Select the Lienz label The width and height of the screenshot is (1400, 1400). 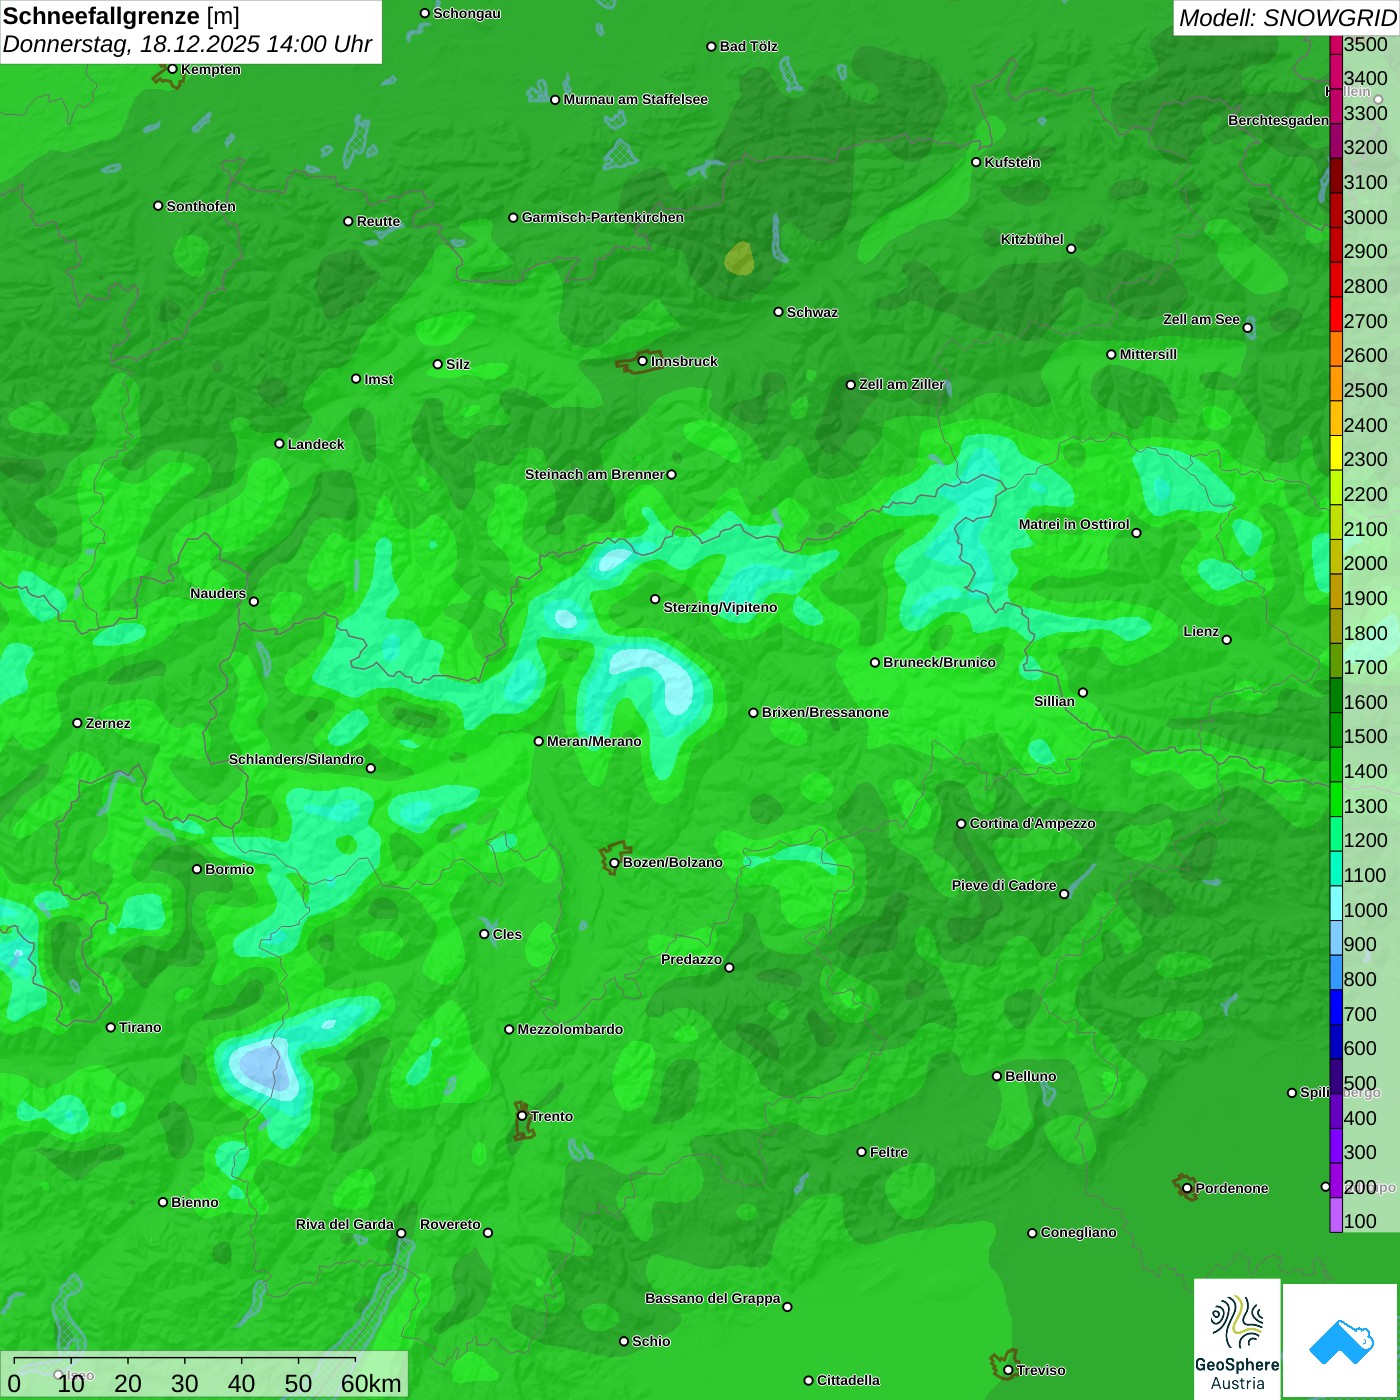1201,631
